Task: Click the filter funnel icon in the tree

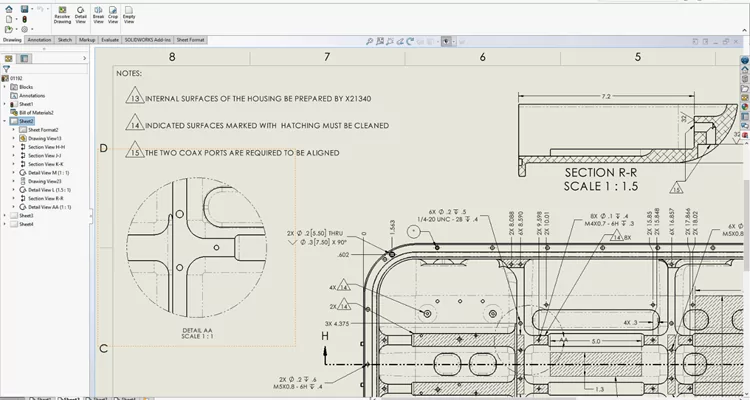Action: pyautogui.click(x=6, y=69)
